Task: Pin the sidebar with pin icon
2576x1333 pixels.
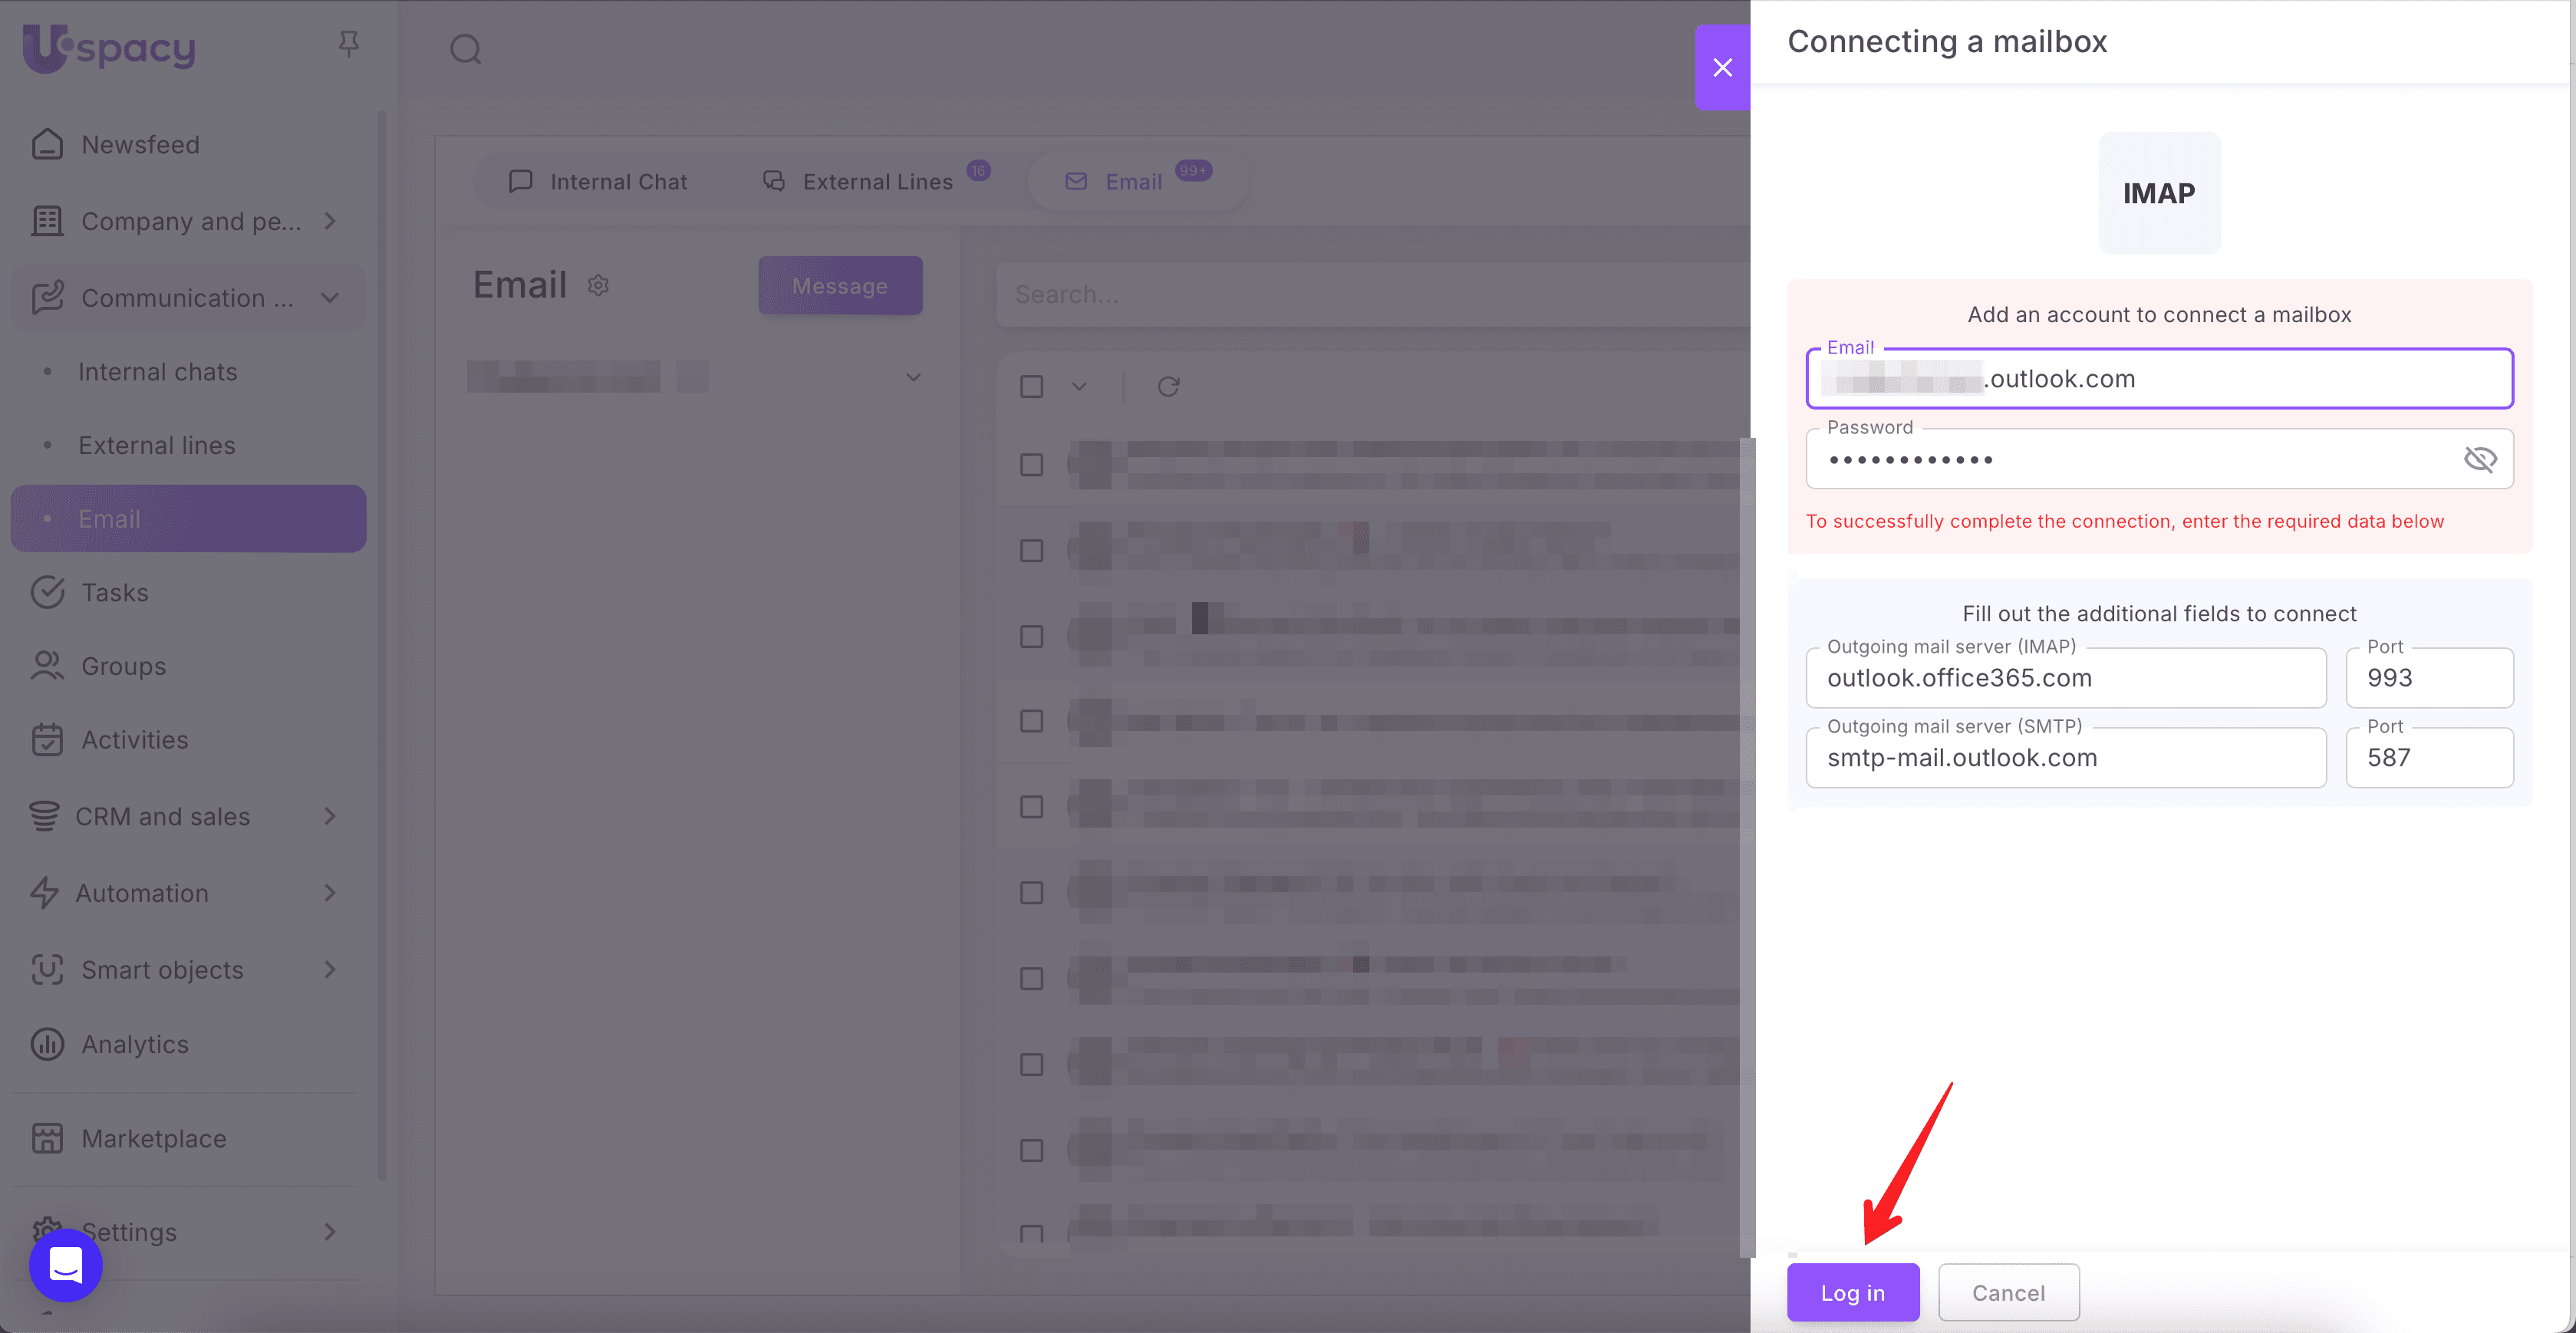Action: click(x=348, y=44)
